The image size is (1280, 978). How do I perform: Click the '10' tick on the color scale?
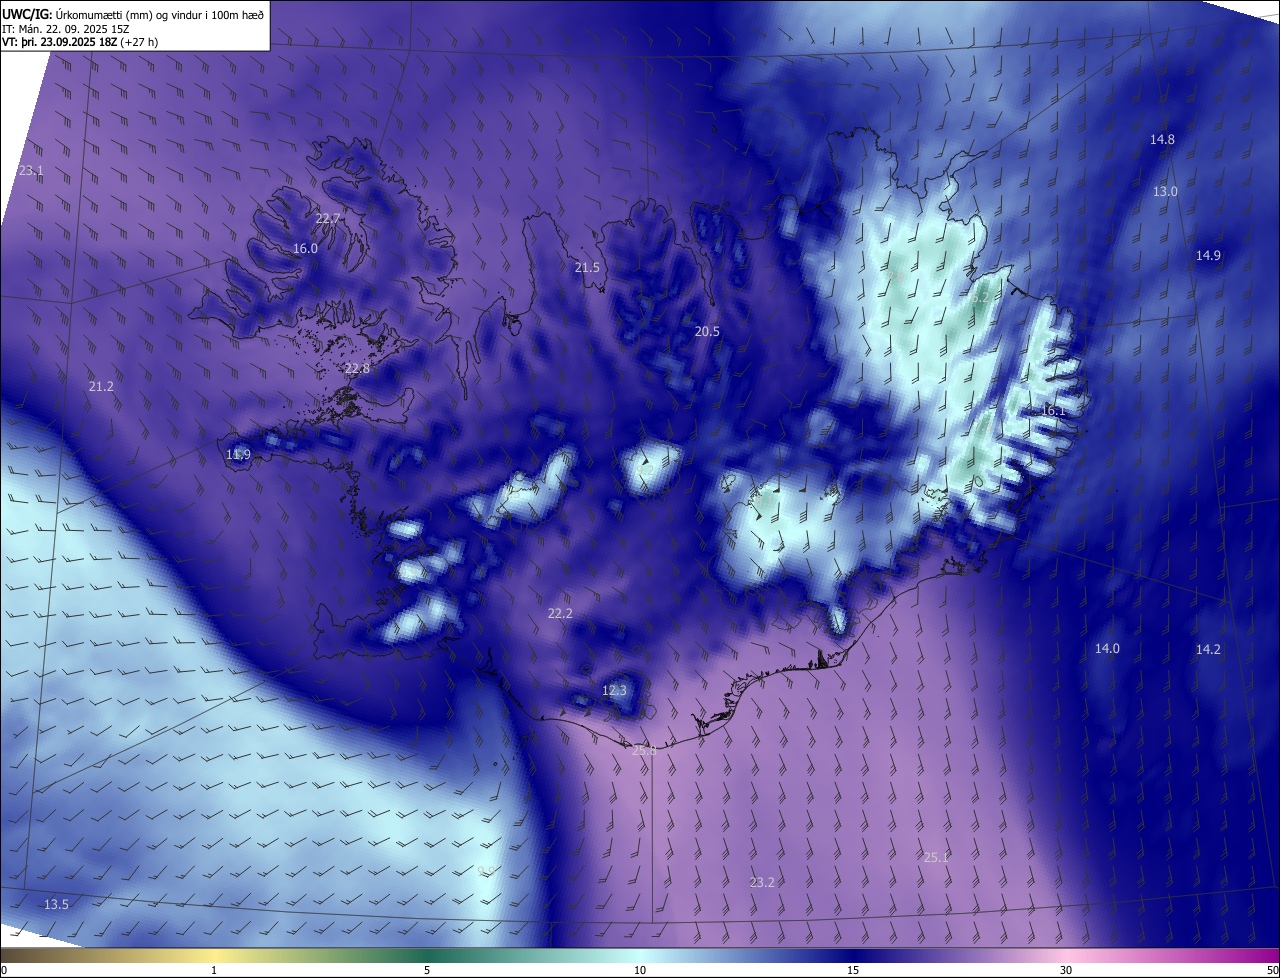(640, 970)
